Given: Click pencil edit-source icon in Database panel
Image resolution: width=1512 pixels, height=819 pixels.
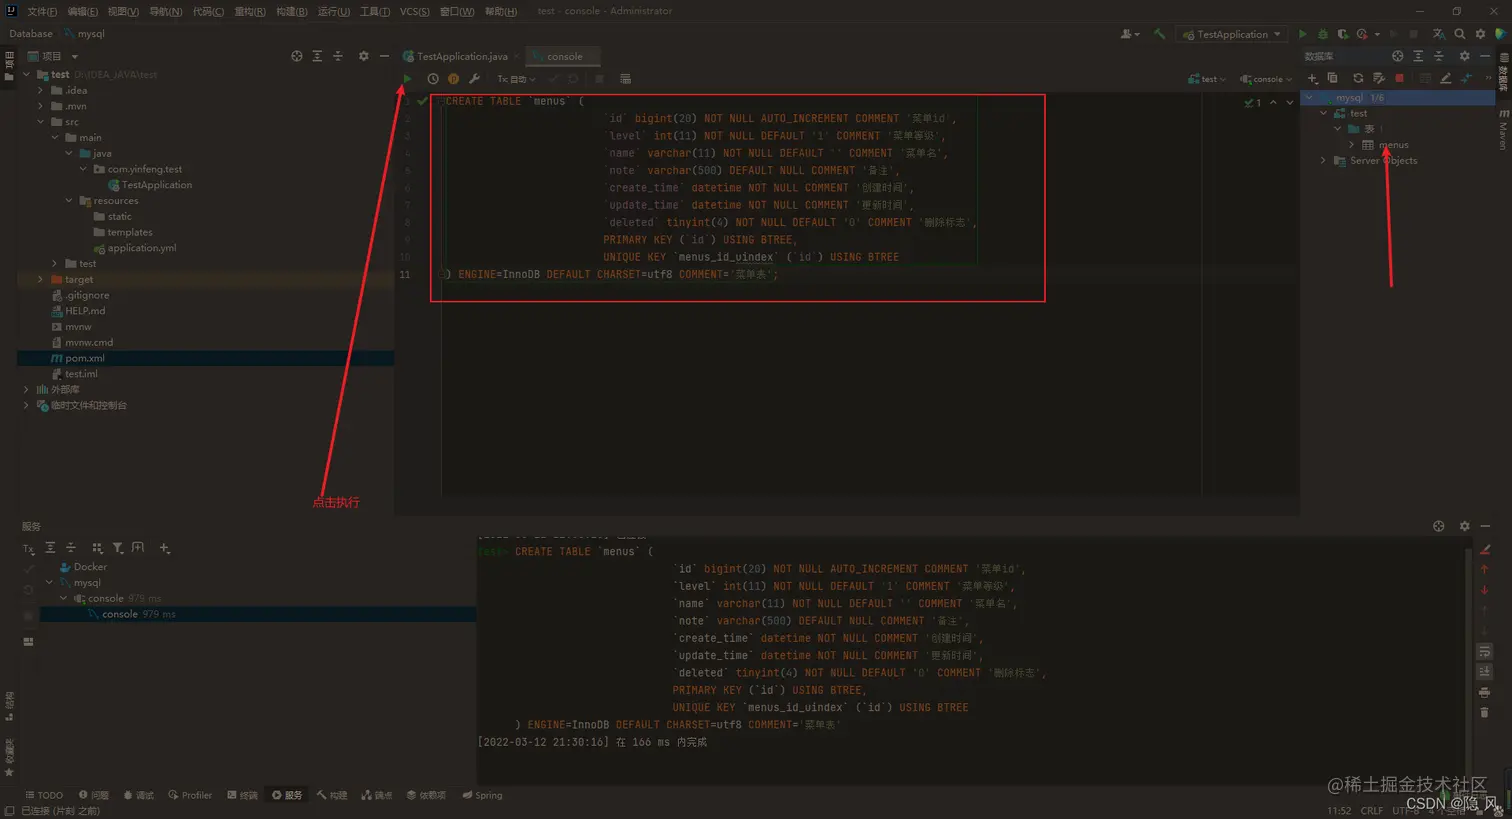Looking at the screenshot, I should [x=1445, y=78].
